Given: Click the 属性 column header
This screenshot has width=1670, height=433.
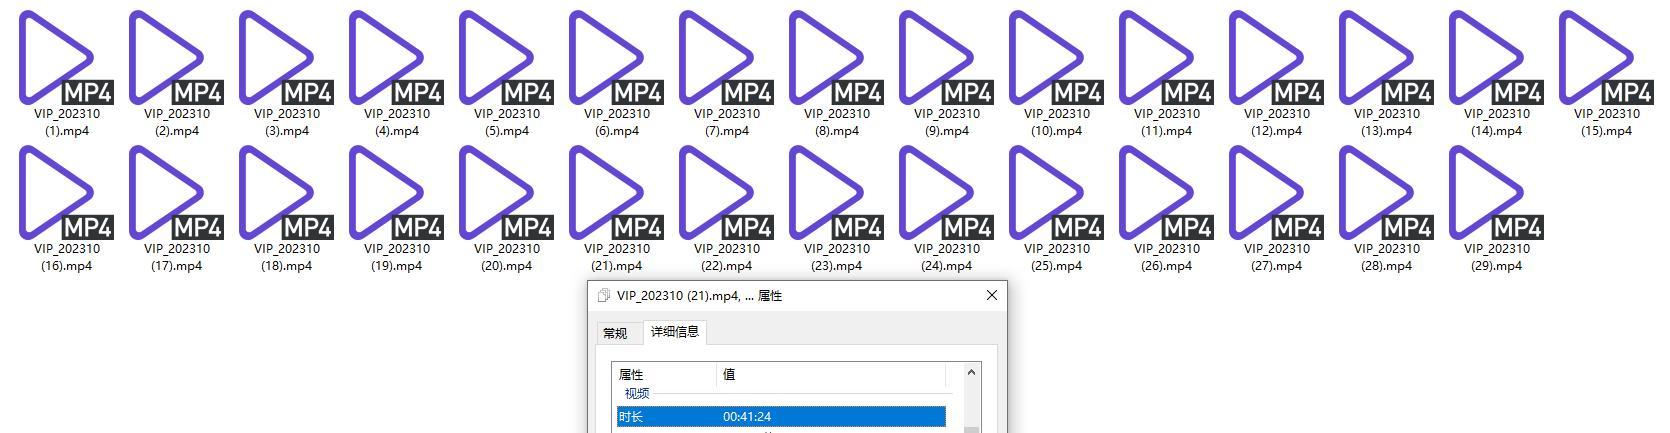Looking at the screenshot, I should (x=665, y=374).
